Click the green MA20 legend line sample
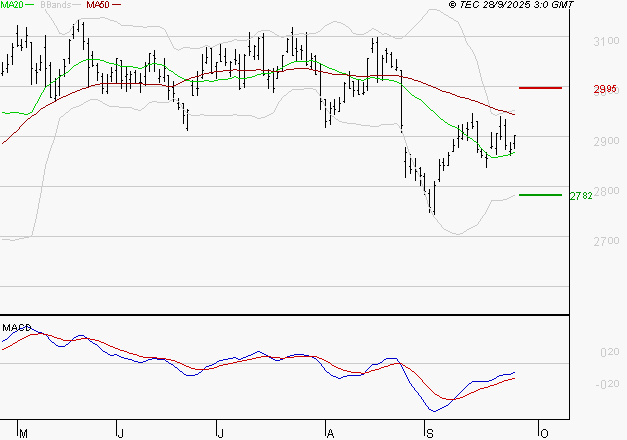Screen dimensions: 627x440 point(32,6)
